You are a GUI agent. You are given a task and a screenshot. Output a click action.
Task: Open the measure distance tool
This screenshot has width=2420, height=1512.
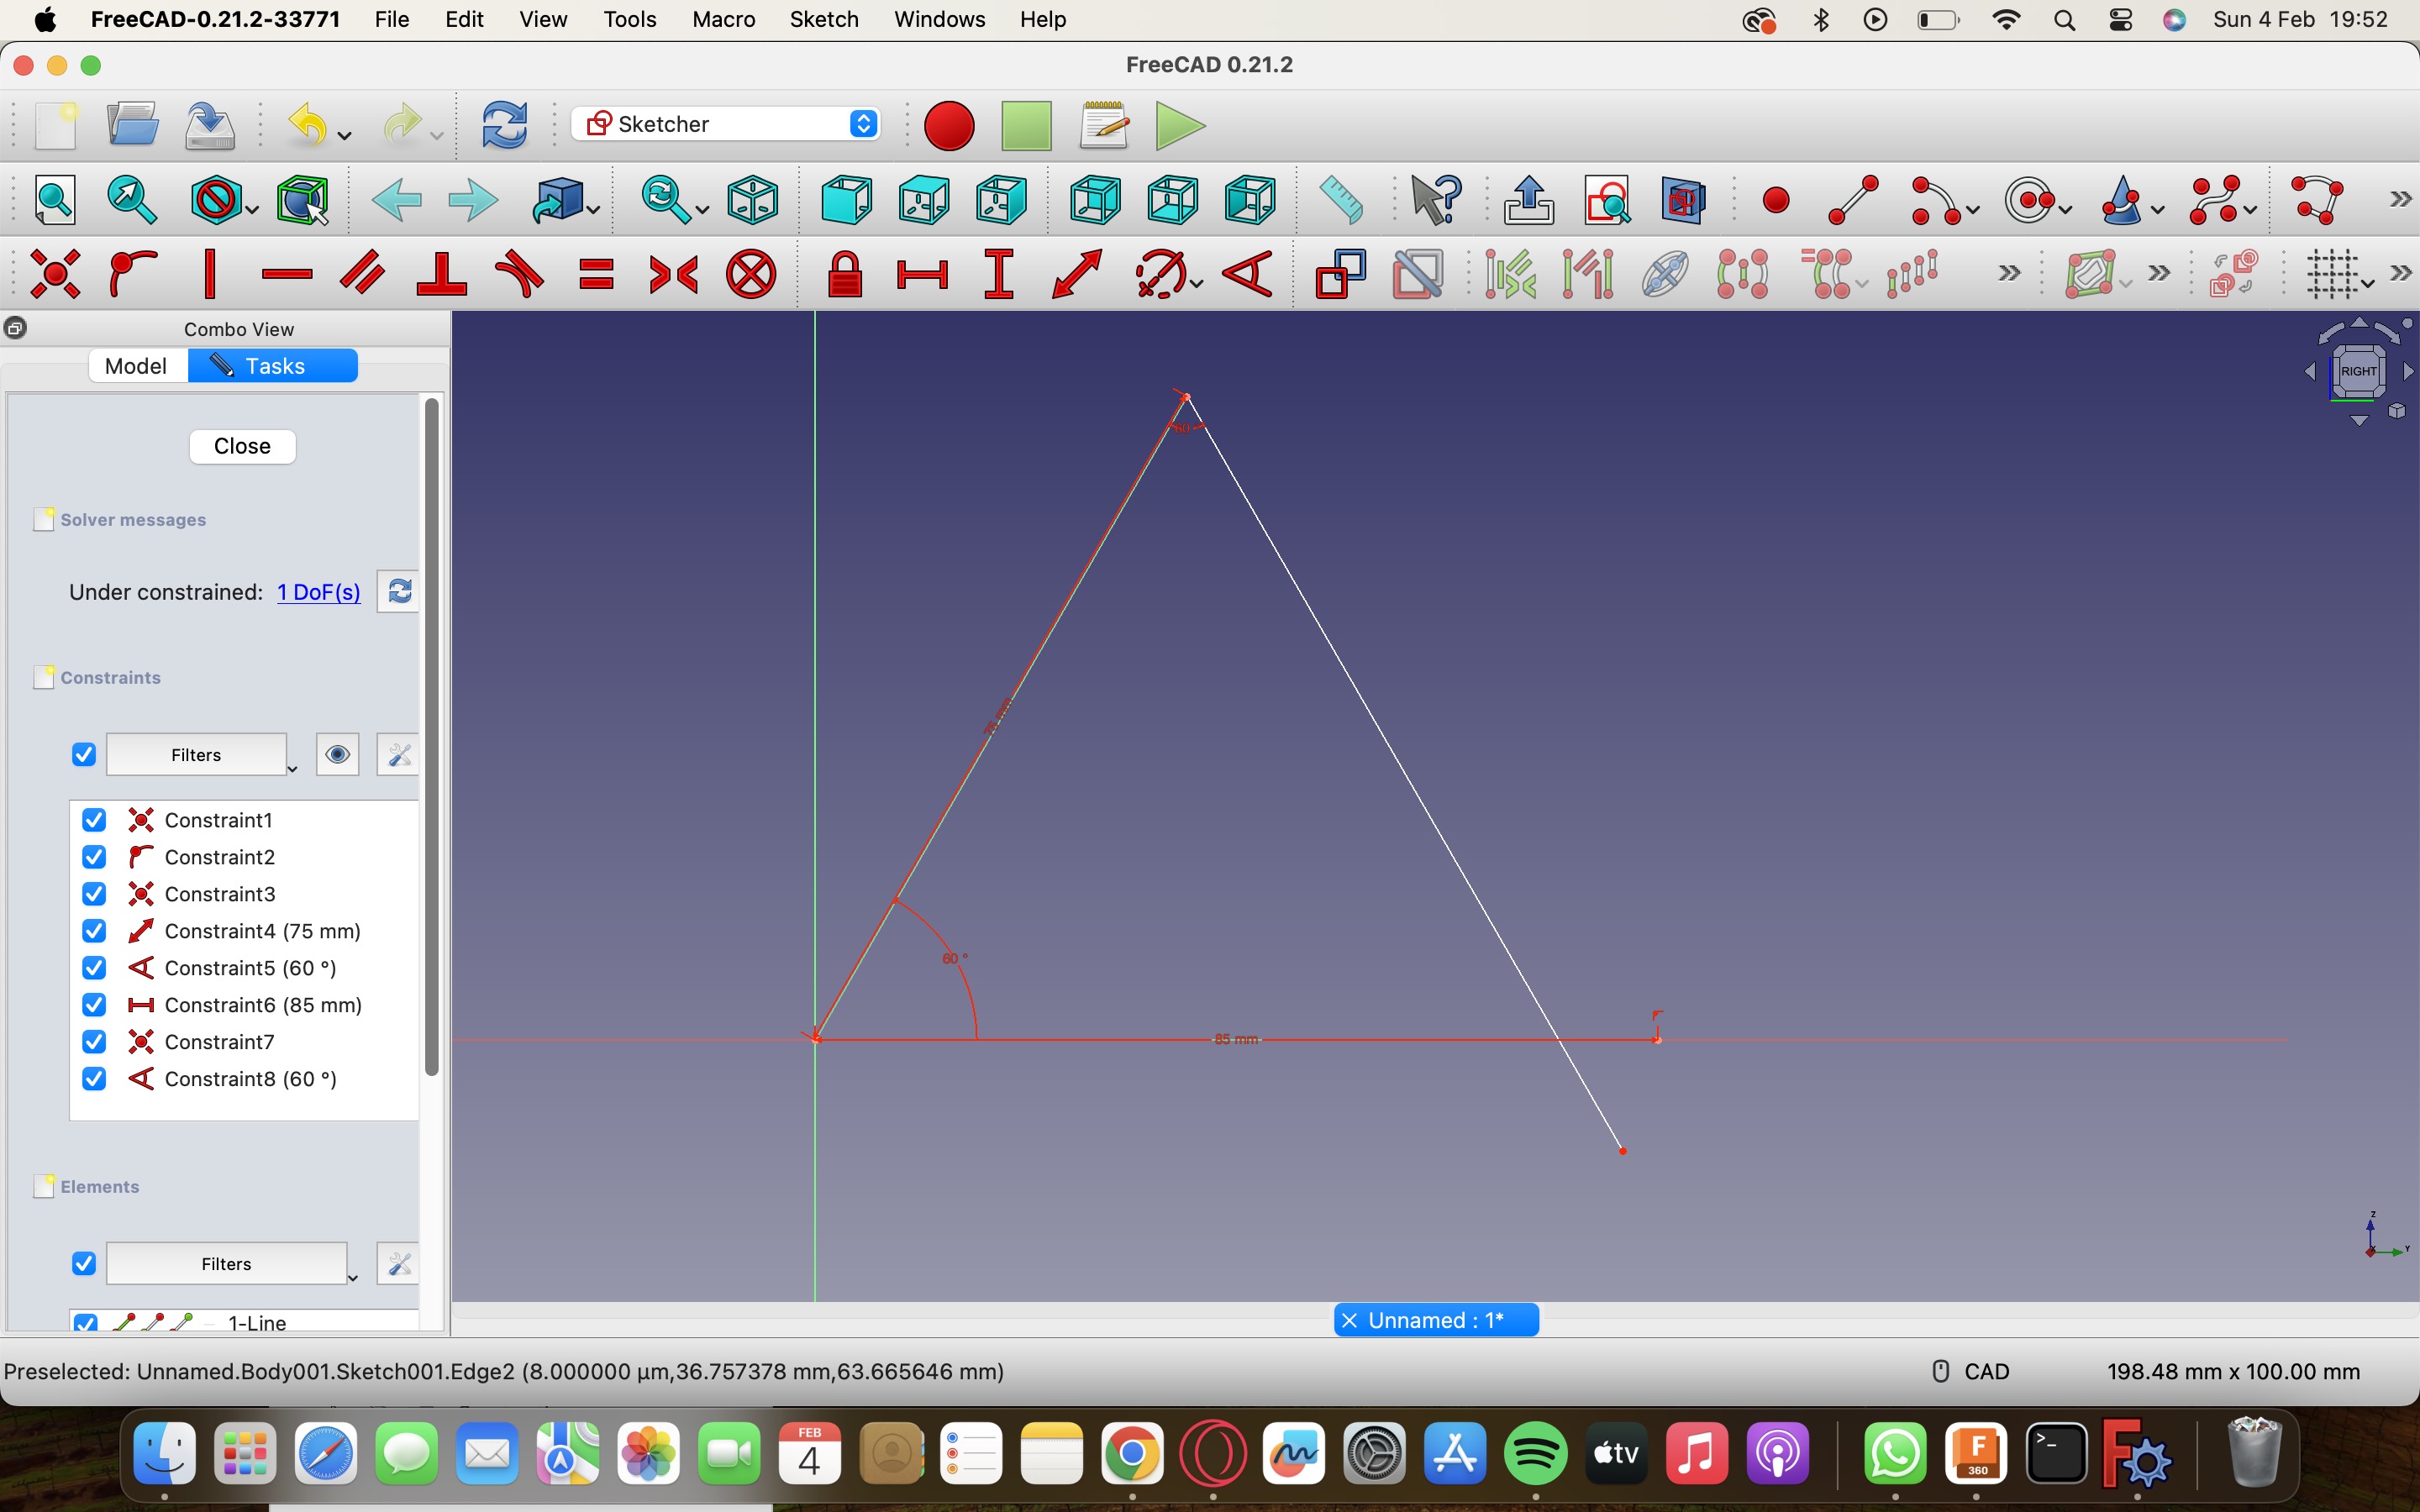[1341, 200]
